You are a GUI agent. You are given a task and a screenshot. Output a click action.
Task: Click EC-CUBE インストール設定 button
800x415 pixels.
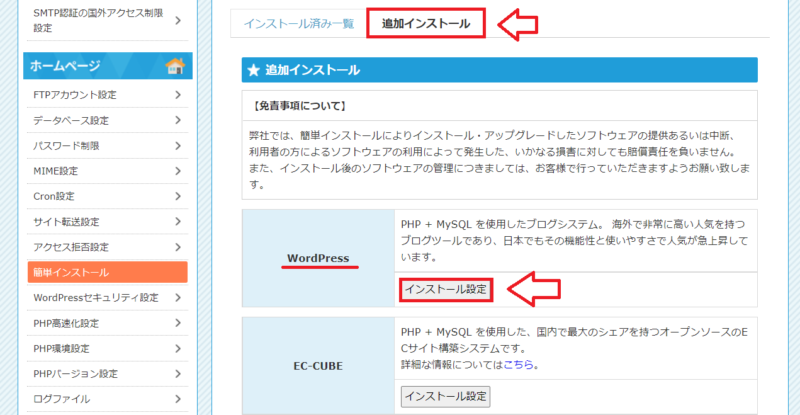tap(446, 397)
